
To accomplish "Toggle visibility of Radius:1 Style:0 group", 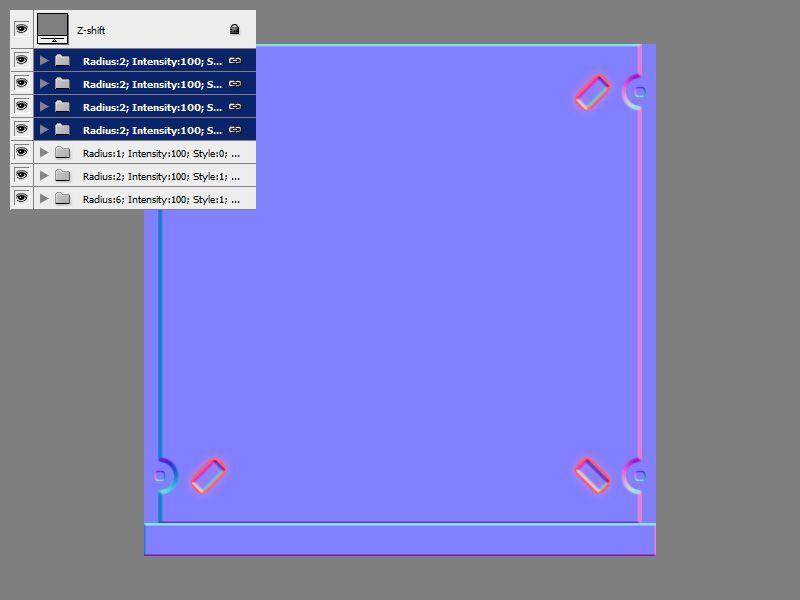I will click(21, 152).
